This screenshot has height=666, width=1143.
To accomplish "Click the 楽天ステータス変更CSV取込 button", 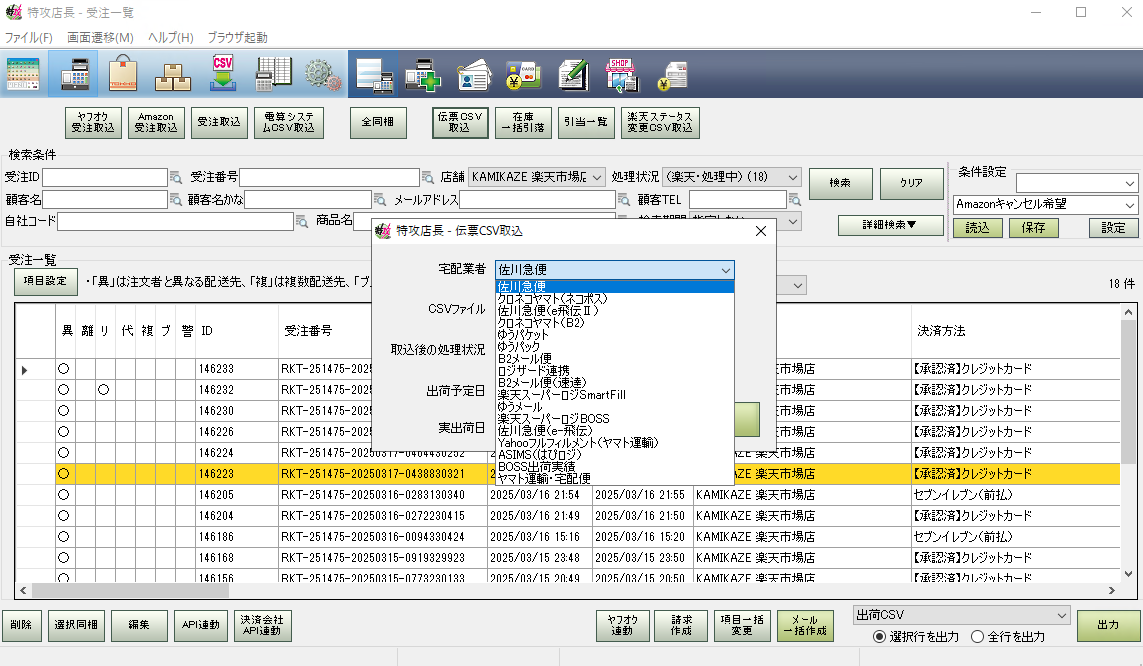I will click(x=660, y=122).
